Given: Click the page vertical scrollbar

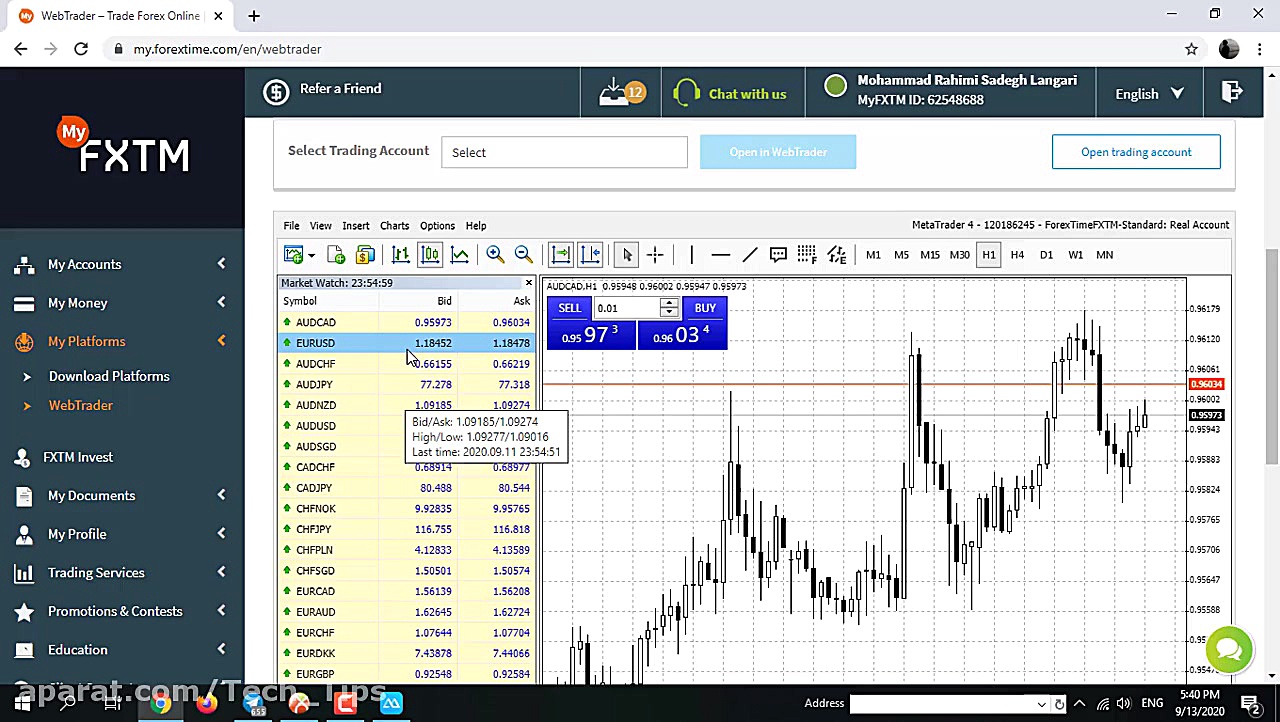Looking at the screenshot, I should pos(1271,355).
